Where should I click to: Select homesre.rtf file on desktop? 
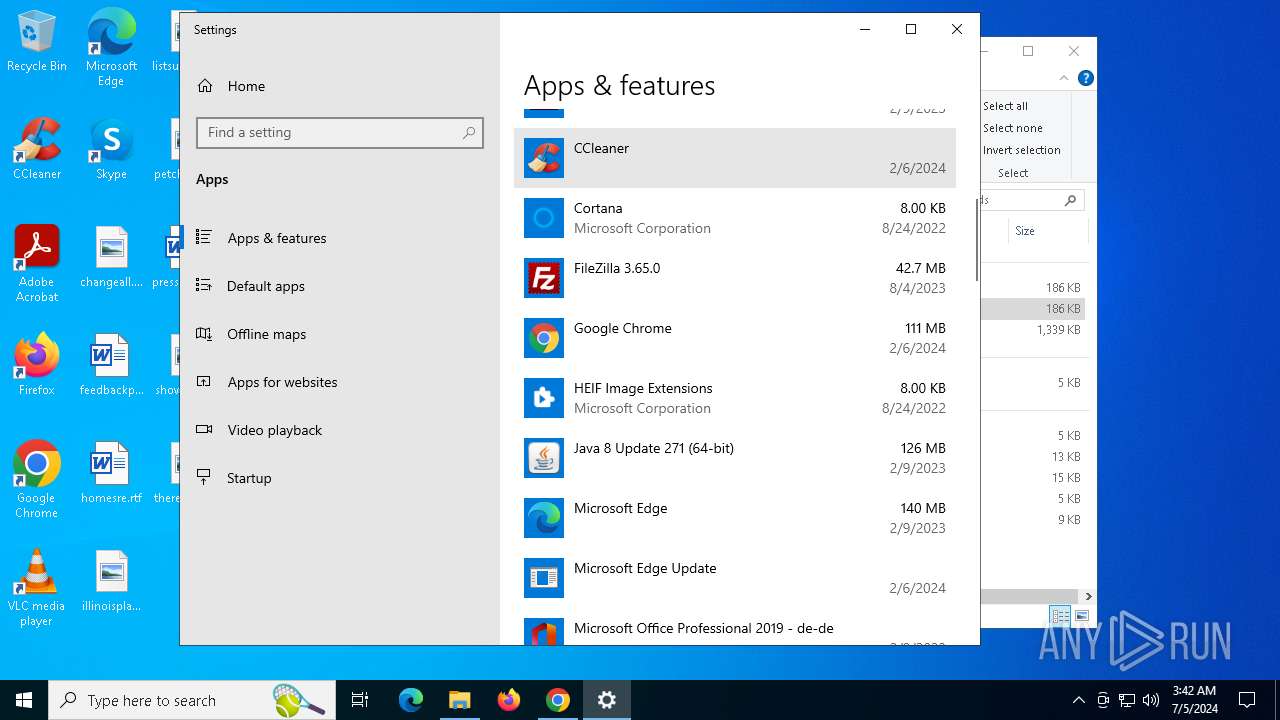pyautogui.click(x=111, y=473)
